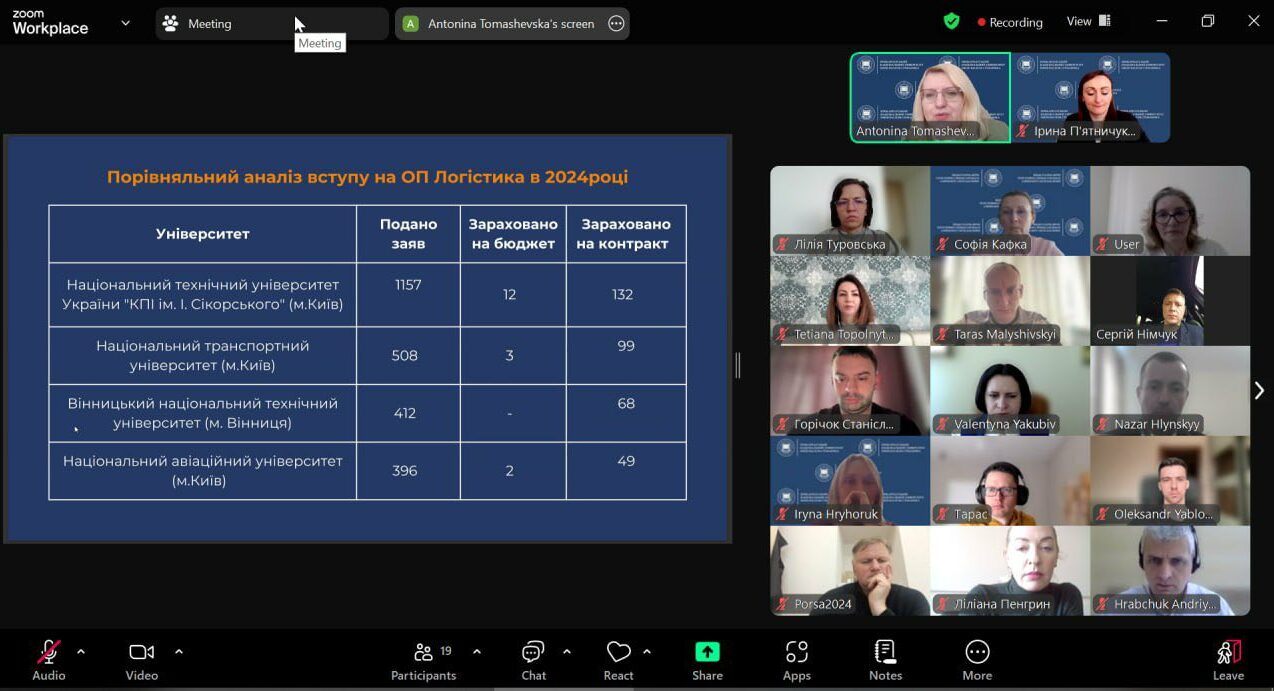Expand video options arrow next to Video
Viewport: 1274px width, 691px height.
click(179, 652)
